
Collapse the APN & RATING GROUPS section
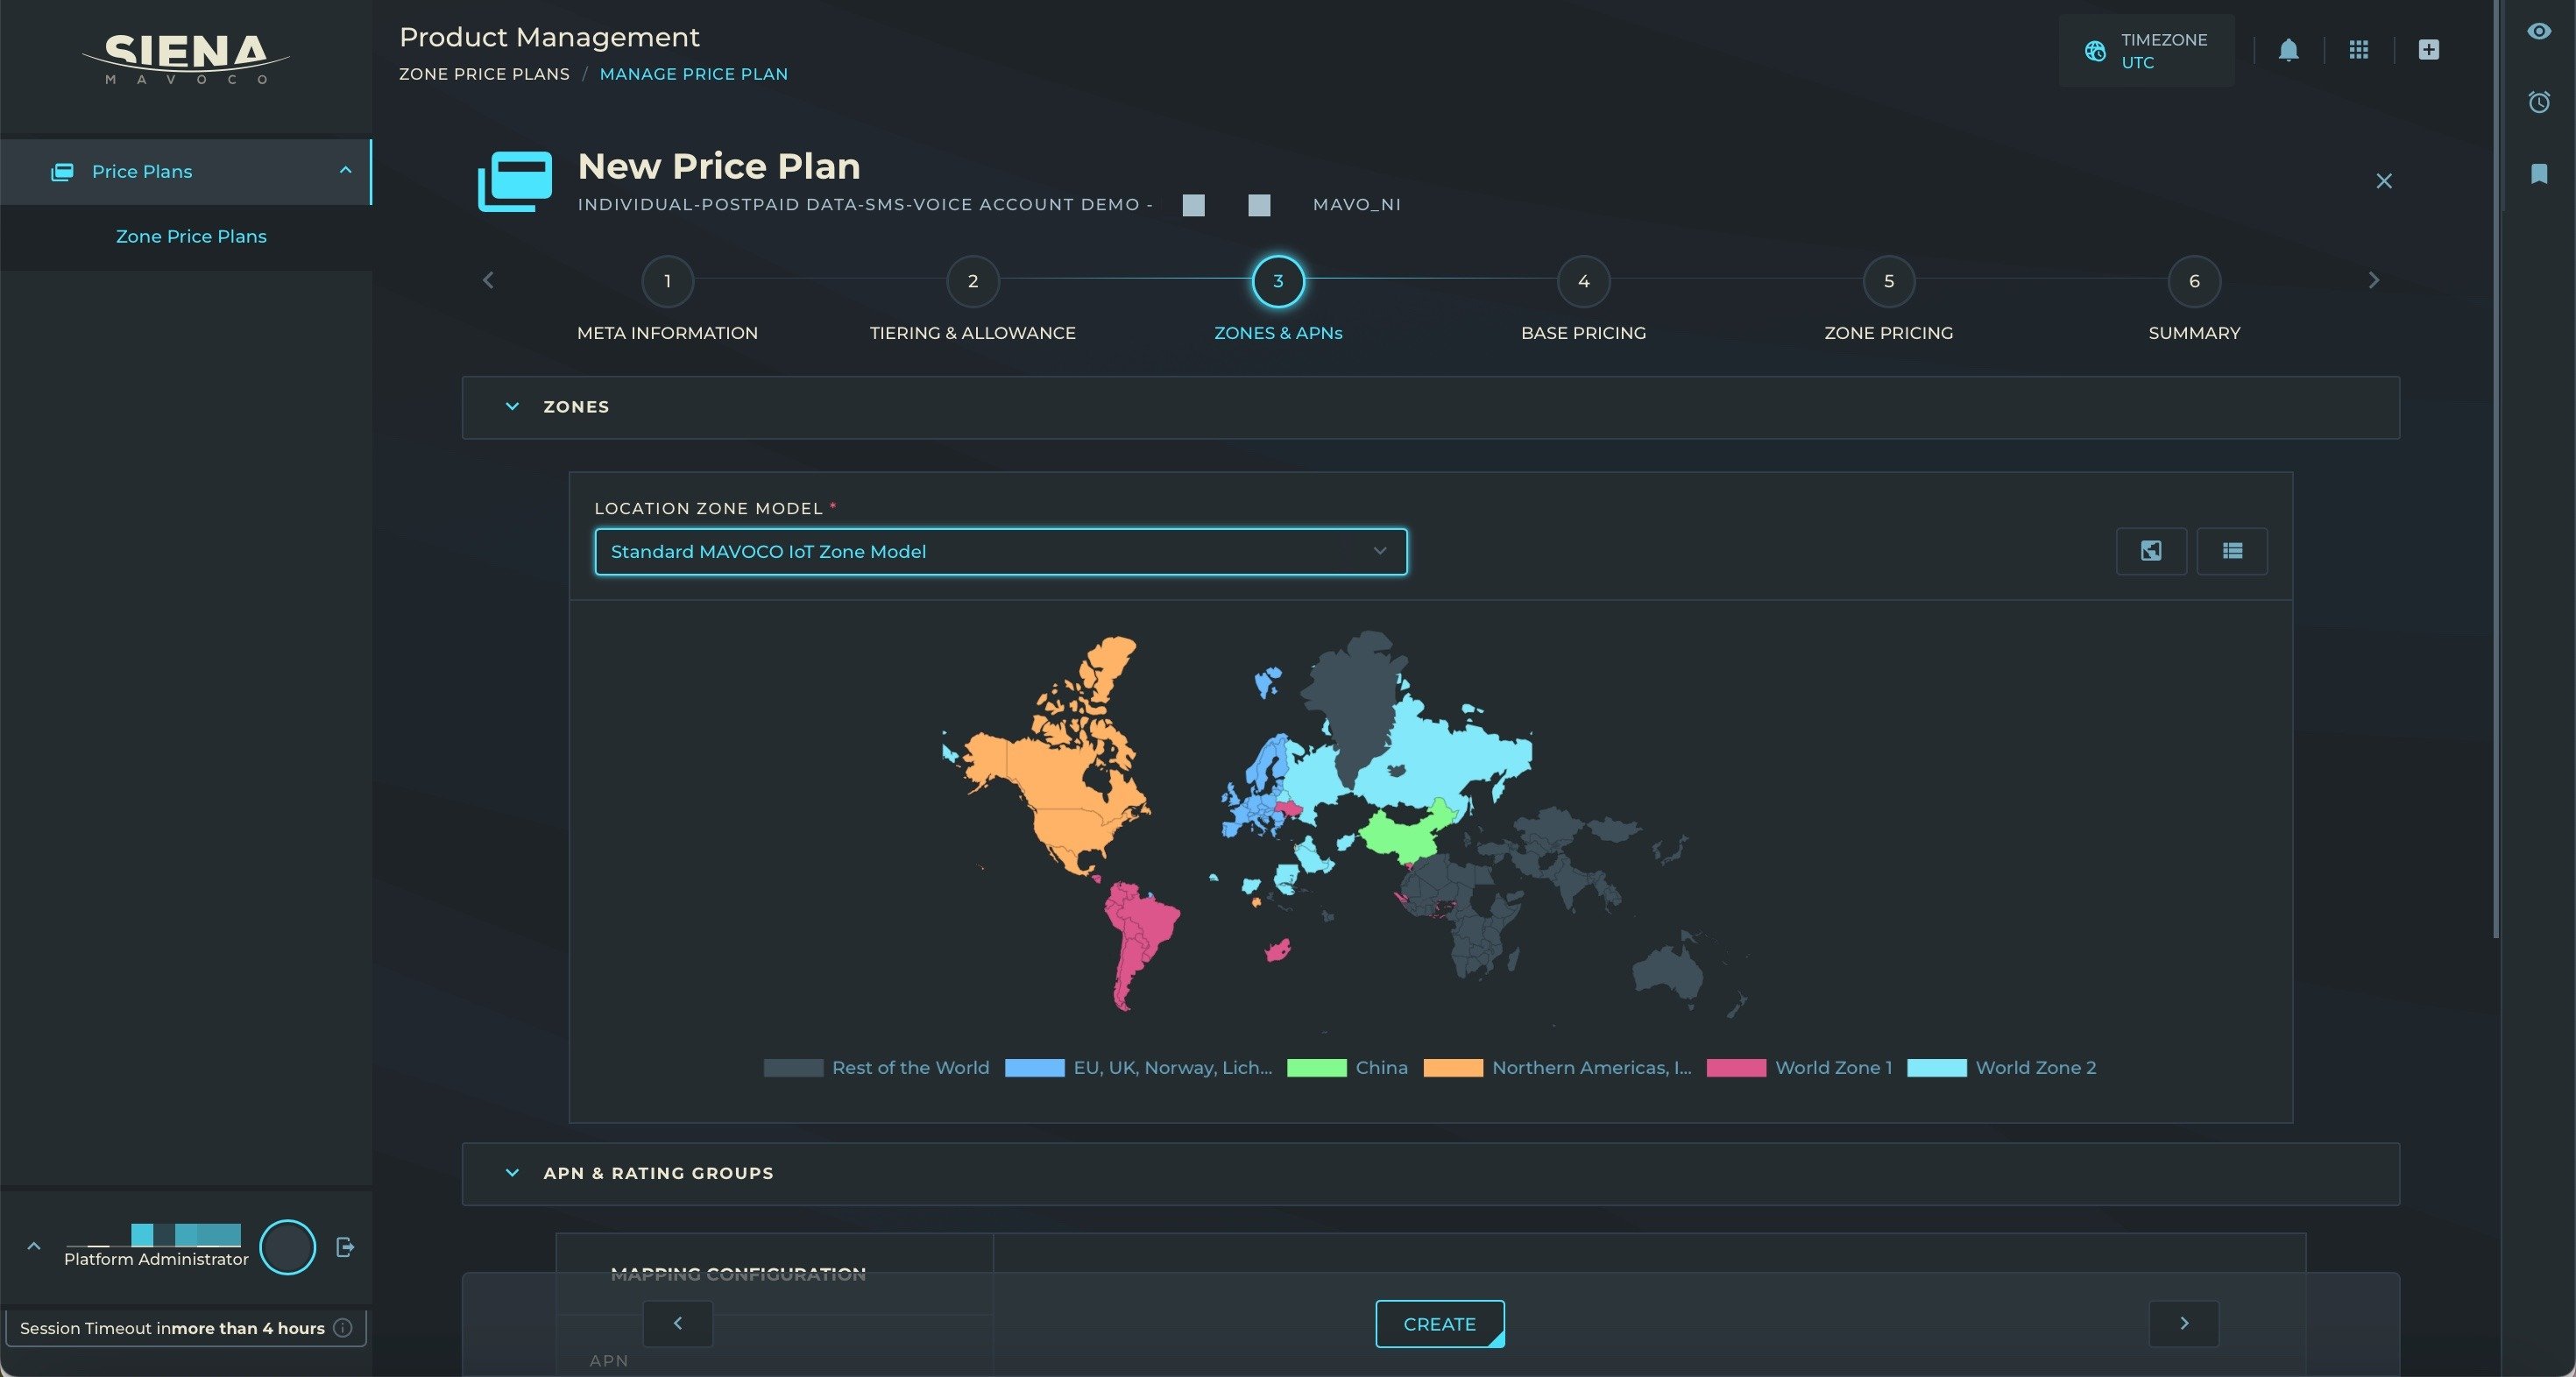tap(512, 1173)
